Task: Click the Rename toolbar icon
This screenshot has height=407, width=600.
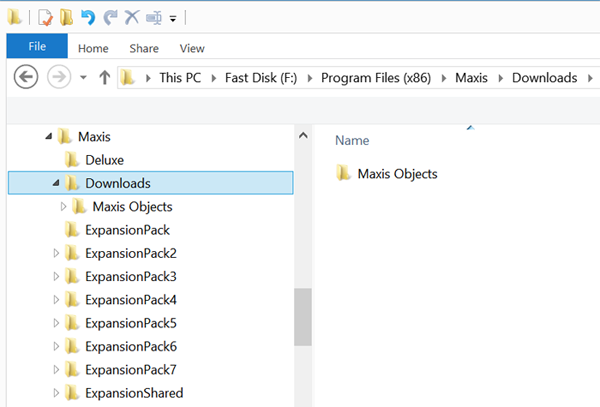Action: click(x=154, y=18)
